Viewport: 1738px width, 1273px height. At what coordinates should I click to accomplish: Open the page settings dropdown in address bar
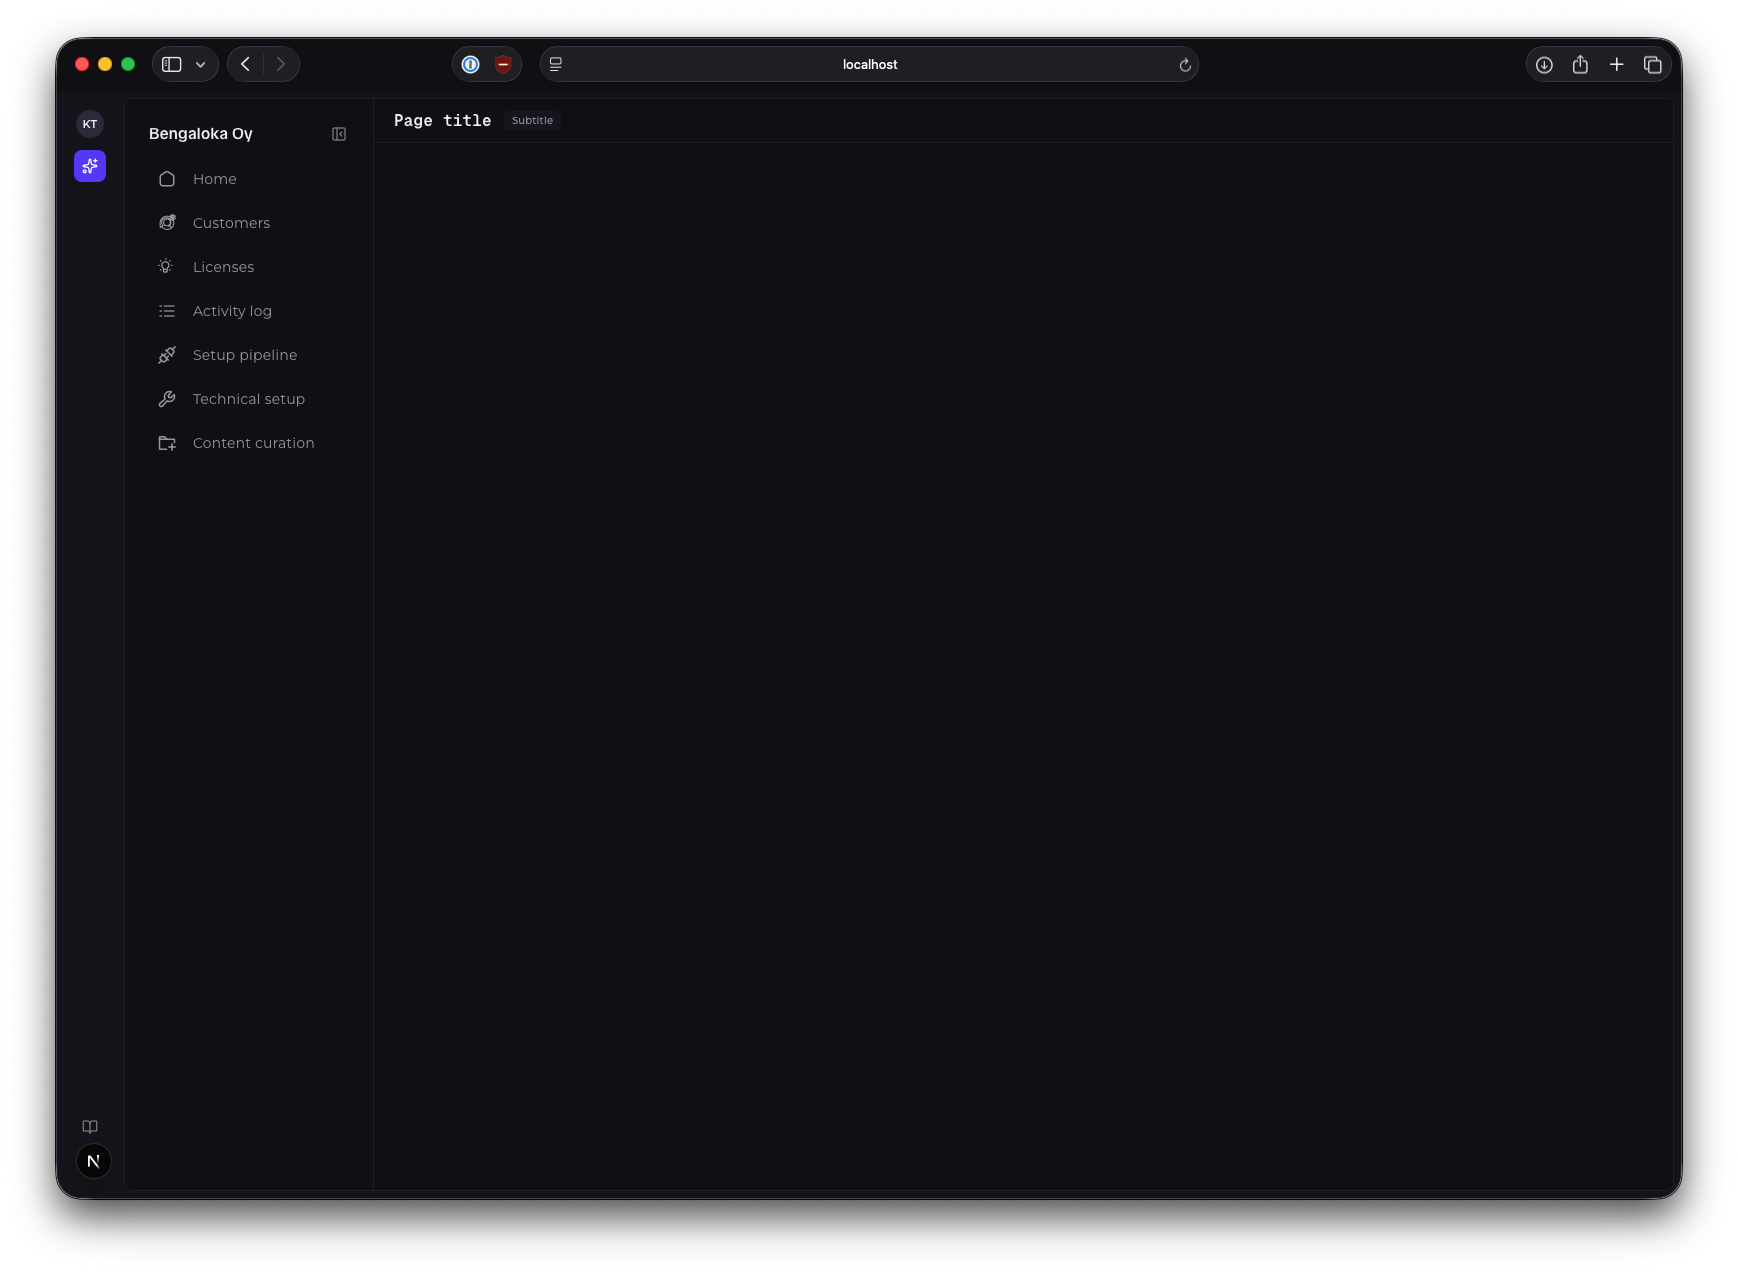click(x=555, y=64)
